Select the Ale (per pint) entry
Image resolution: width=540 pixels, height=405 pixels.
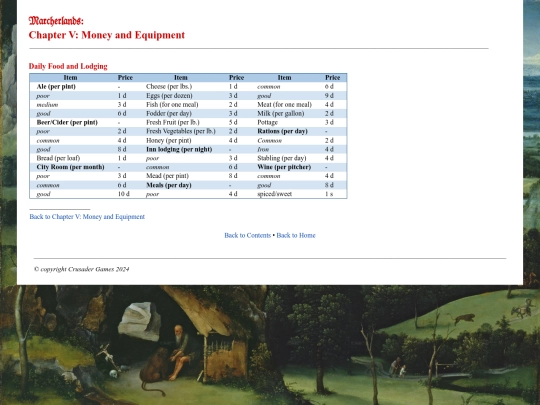(56, 86)
